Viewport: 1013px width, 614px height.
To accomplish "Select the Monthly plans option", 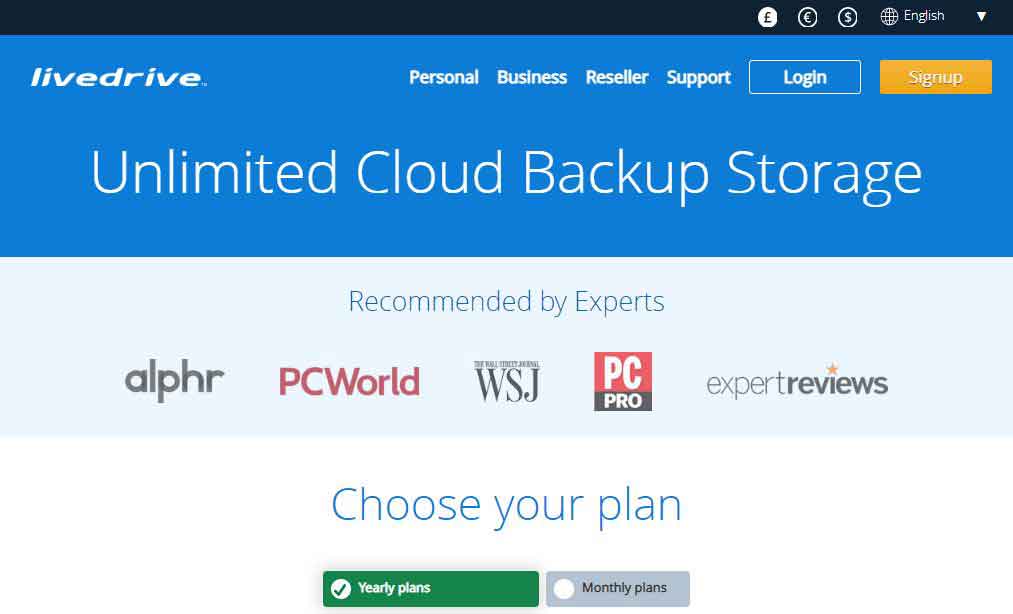I will pos(618,588).
